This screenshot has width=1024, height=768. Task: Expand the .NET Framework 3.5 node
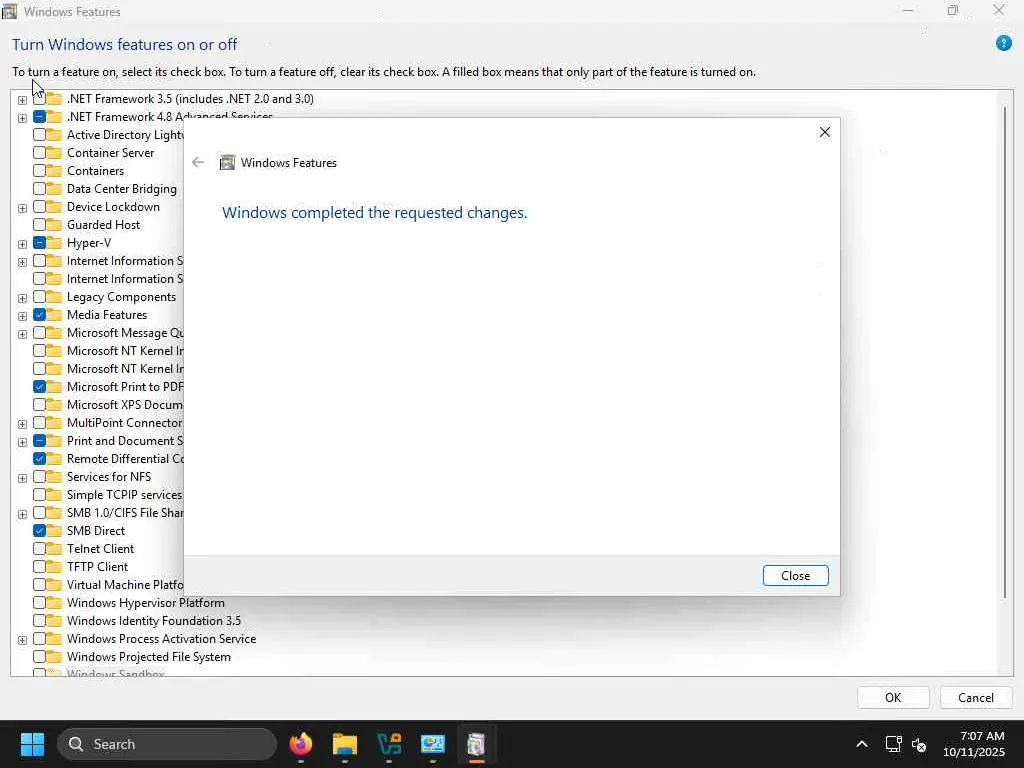(22, 100)
